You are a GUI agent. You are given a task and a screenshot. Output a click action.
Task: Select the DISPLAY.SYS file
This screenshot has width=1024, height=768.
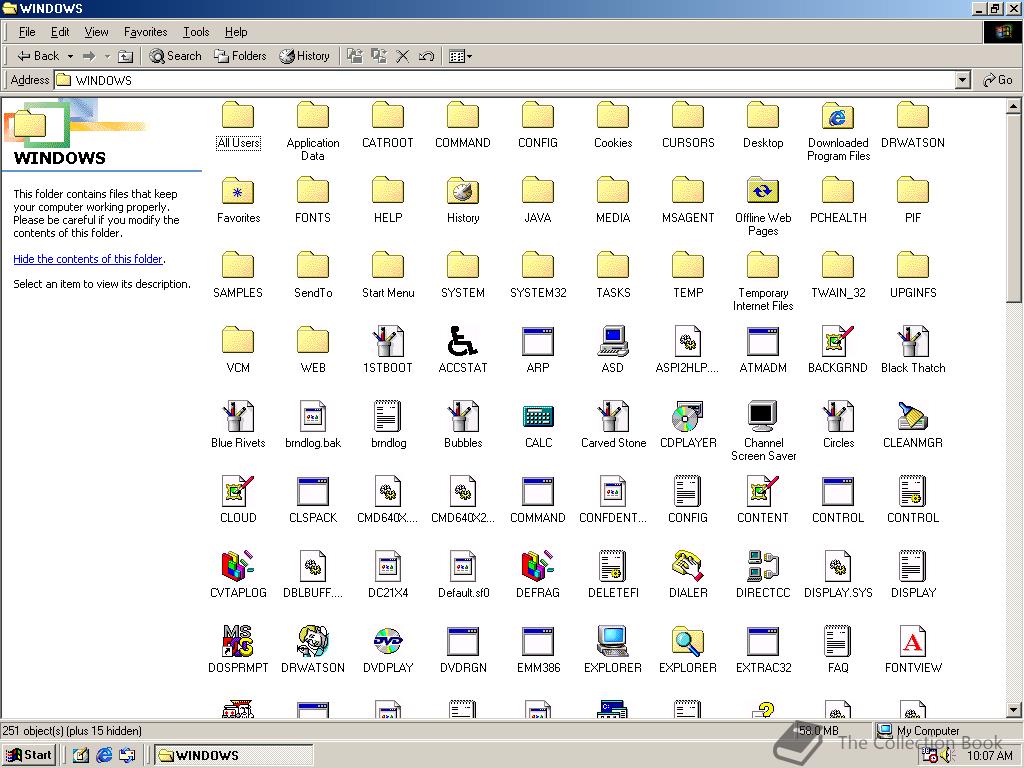pos(838,566)
